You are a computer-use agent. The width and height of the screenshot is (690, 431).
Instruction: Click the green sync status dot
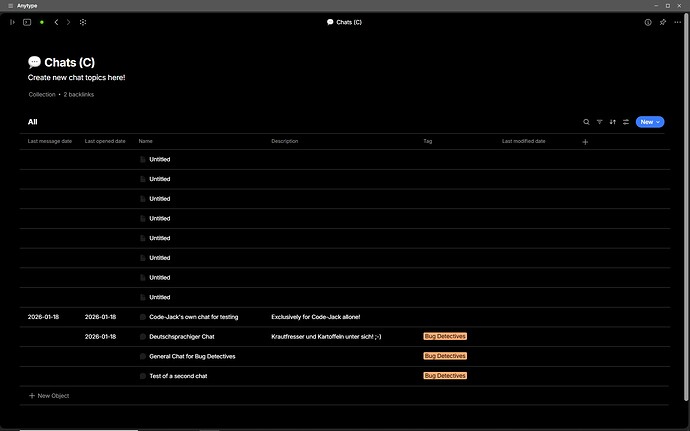(x=42, y=22)
